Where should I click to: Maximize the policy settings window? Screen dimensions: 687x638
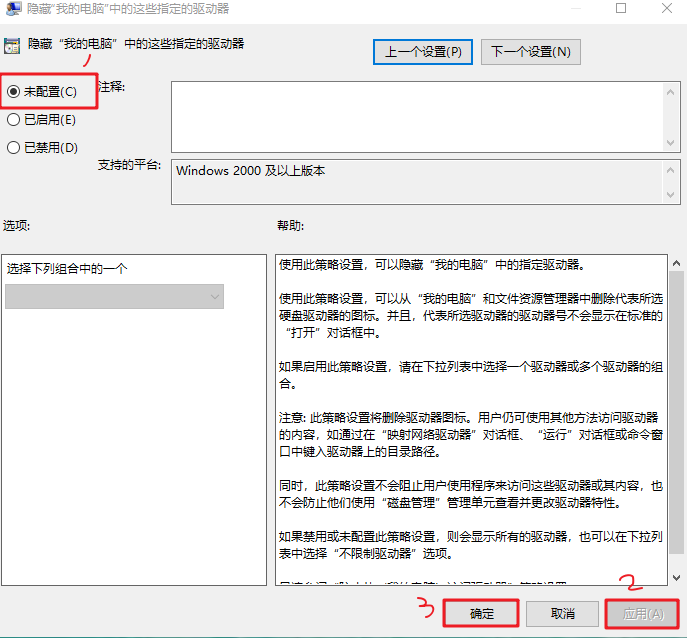(x=621, y=8)
